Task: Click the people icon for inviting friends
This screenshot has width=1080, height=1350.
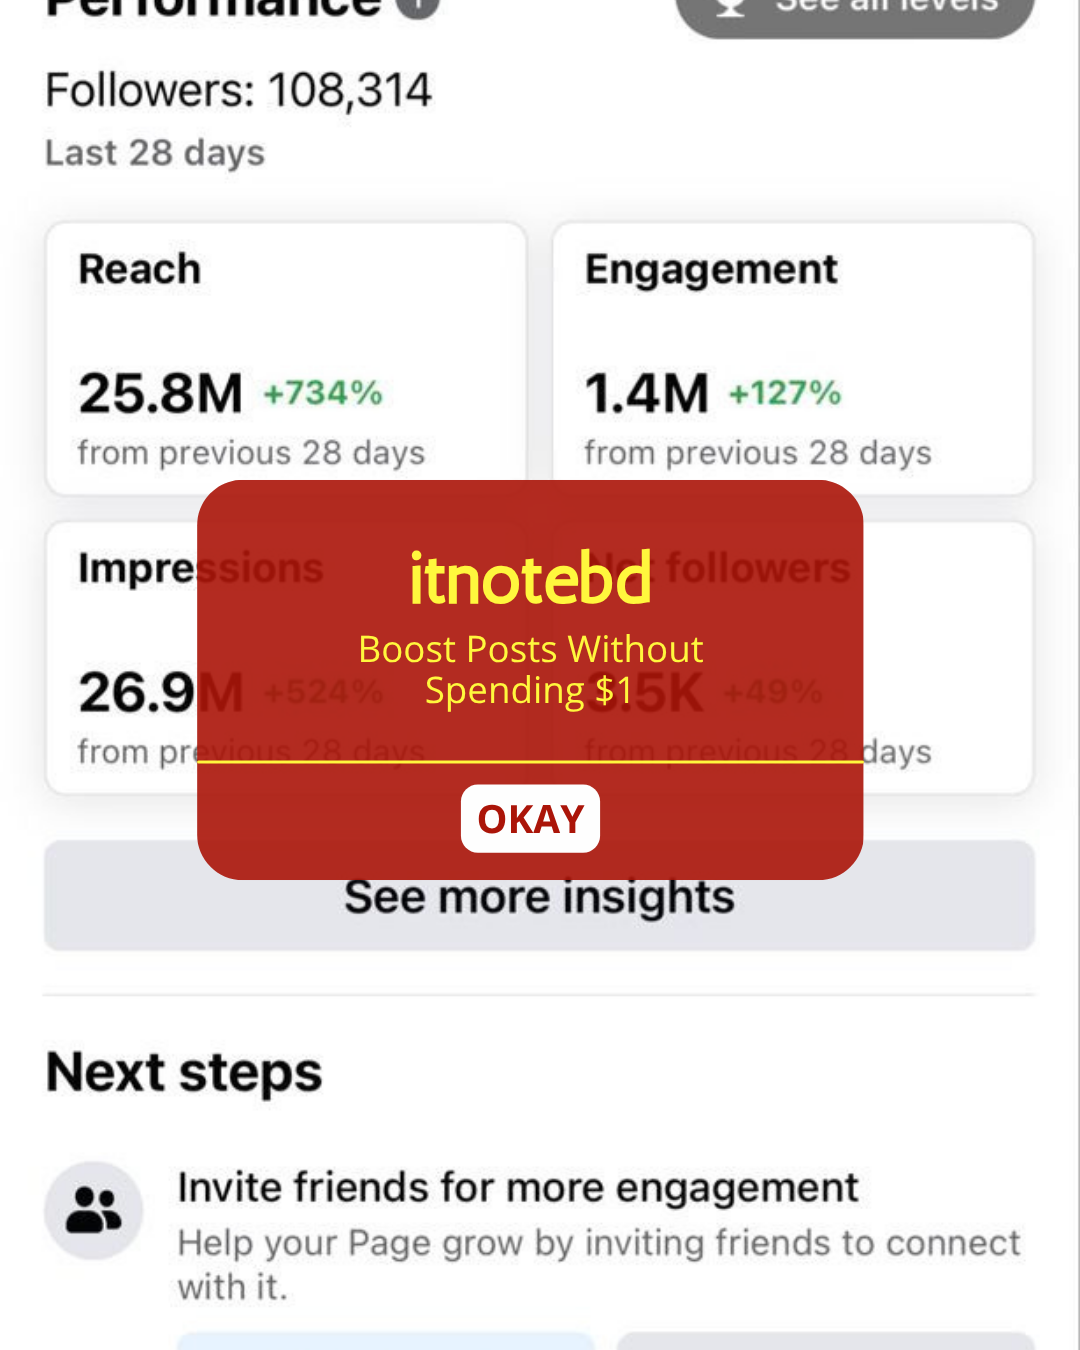Action: [x=94, y=1210]
